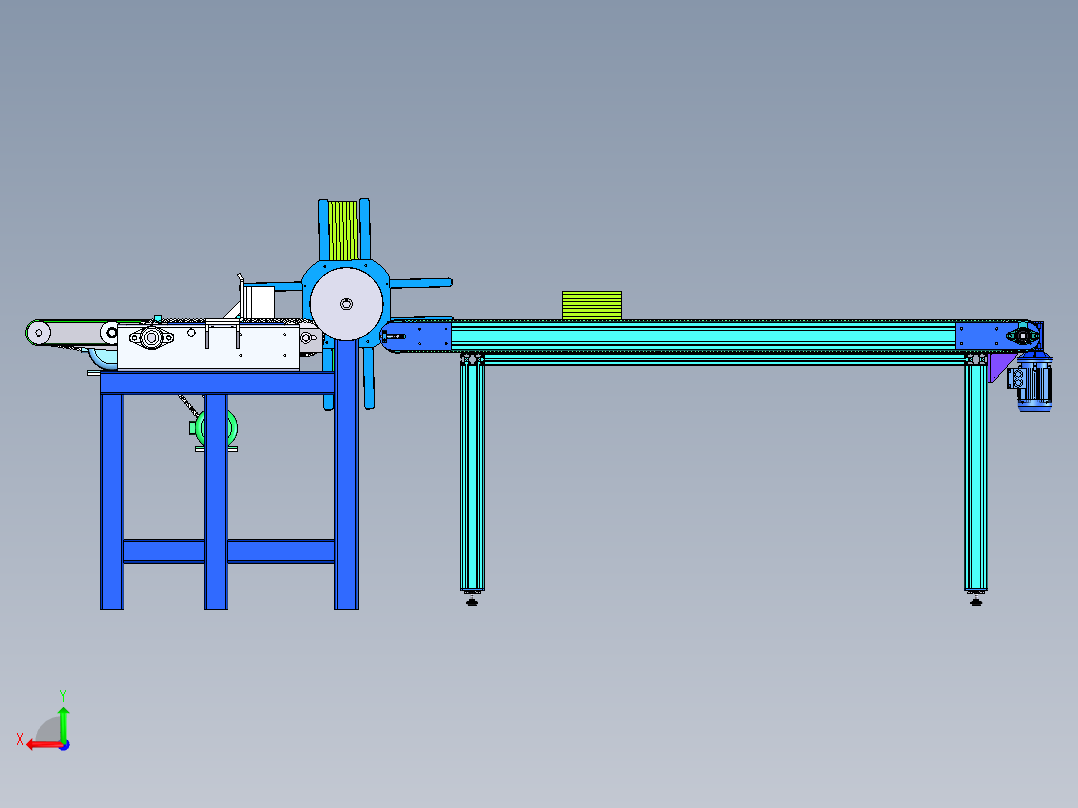1078x808 pixels.
Task: Select the left cyan conveyor support leg
Action: point(472,472)
